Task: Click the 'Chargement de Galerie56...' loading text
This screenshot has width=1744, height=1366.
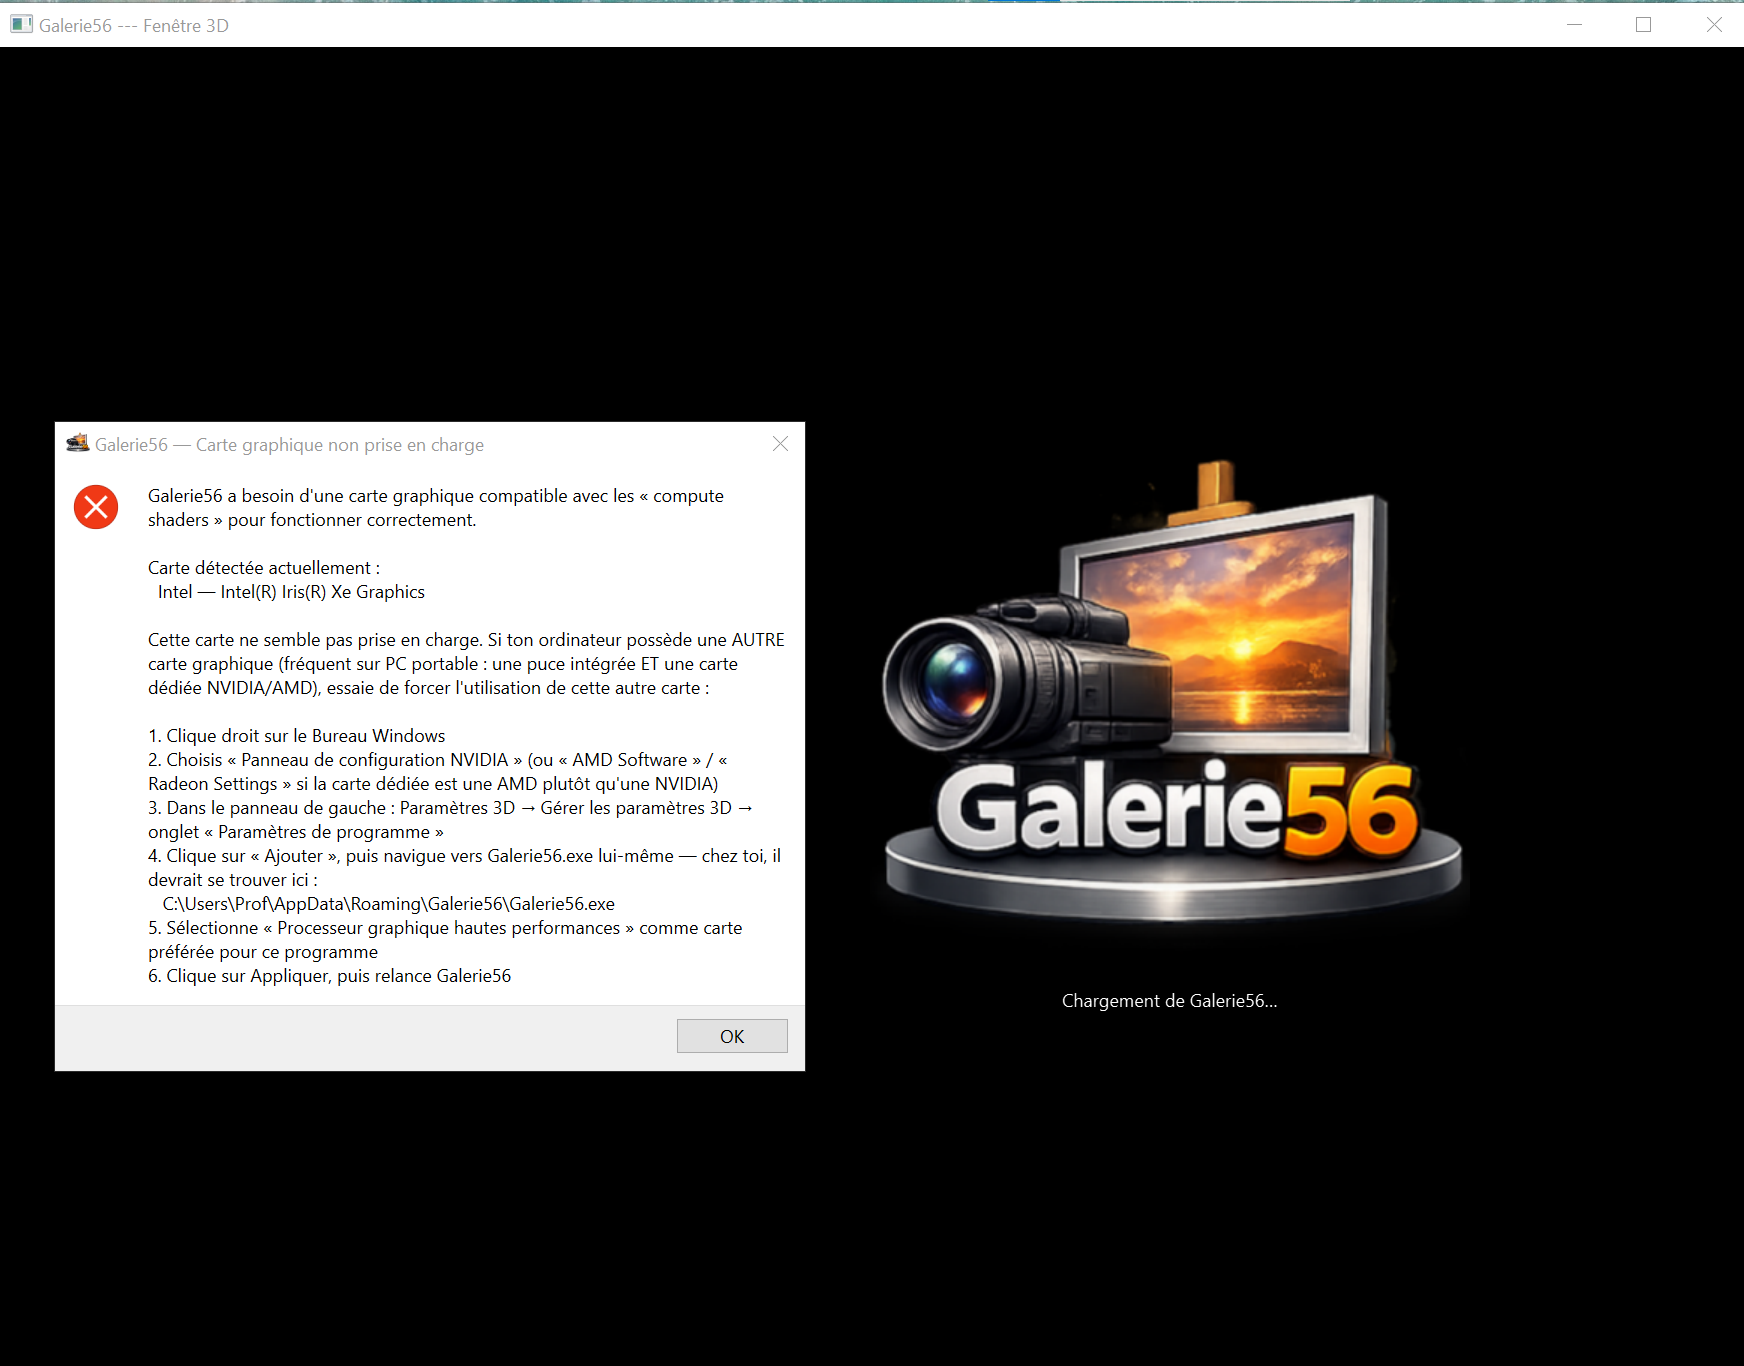Action: click(x=1169, y=1001)
